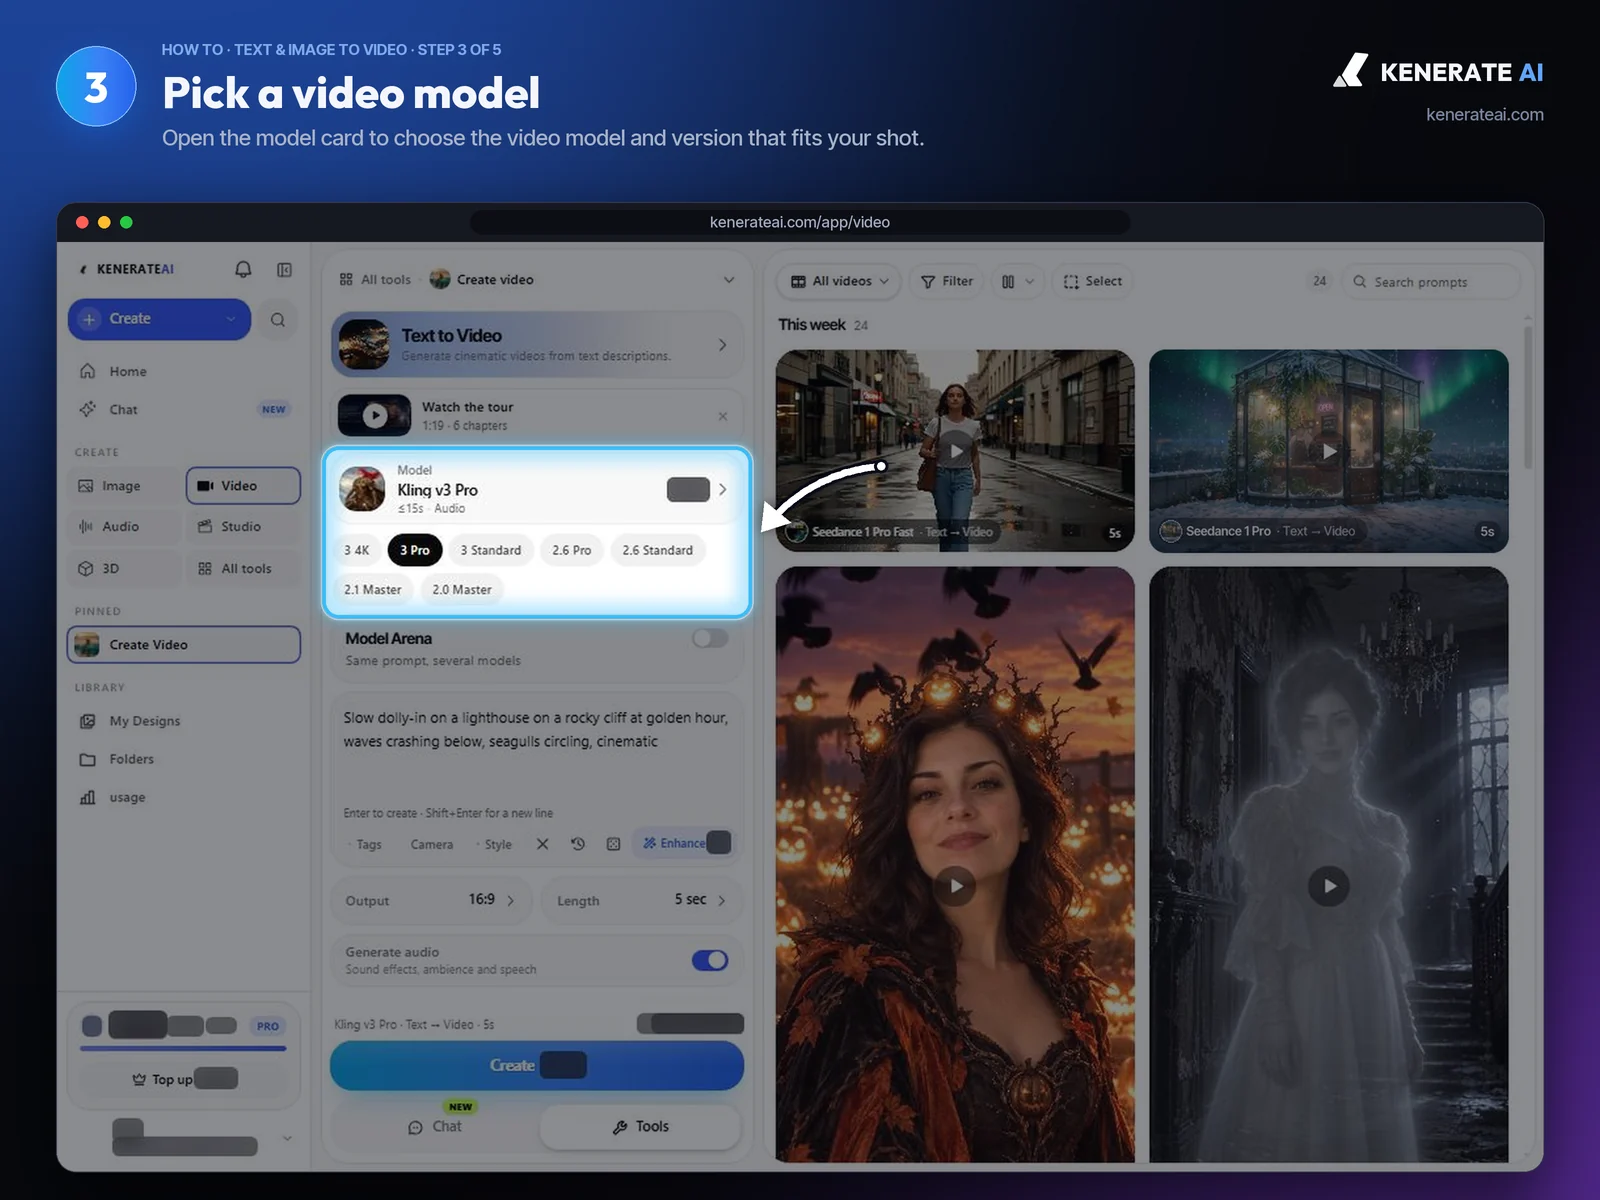Click the blue Create generate button
This screenshot has height=1200, width=1600.
tap(537, 1066)
